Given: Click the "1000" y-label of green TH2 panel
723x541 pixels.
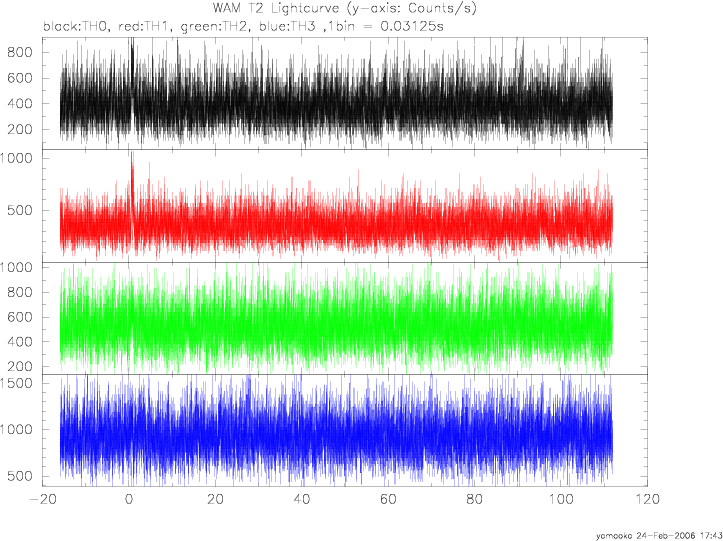Looking at the screenshot, I should pos(16,268).
